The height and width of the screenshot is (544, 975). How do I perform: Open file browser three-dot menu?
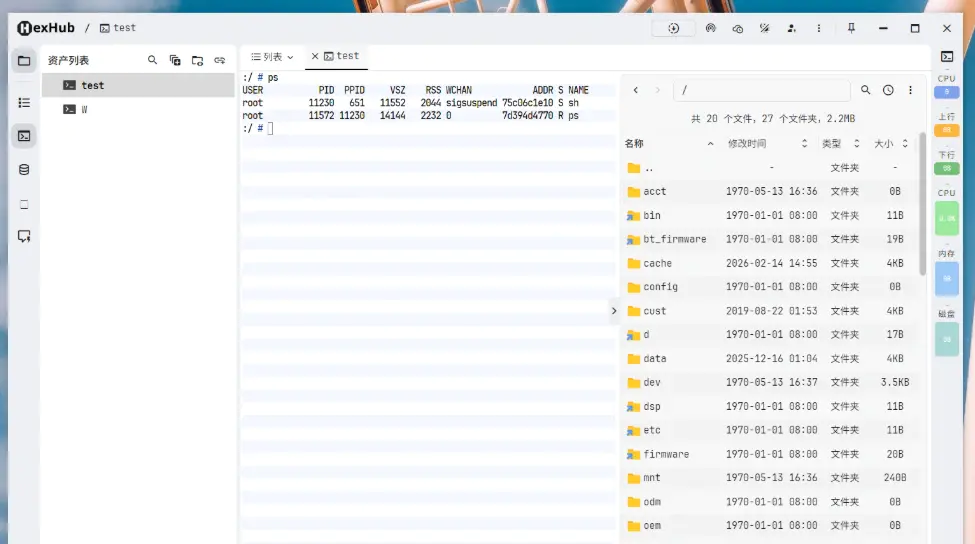coord(910,90)
